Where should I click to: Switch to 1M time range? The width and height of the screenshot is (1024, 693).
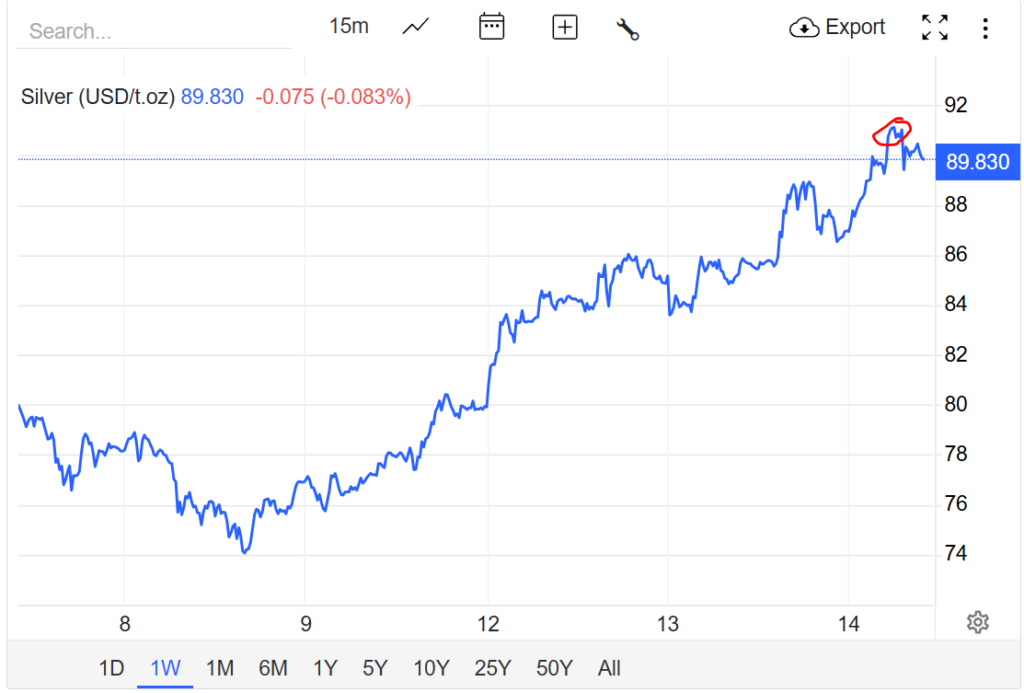tap(219, 668)
